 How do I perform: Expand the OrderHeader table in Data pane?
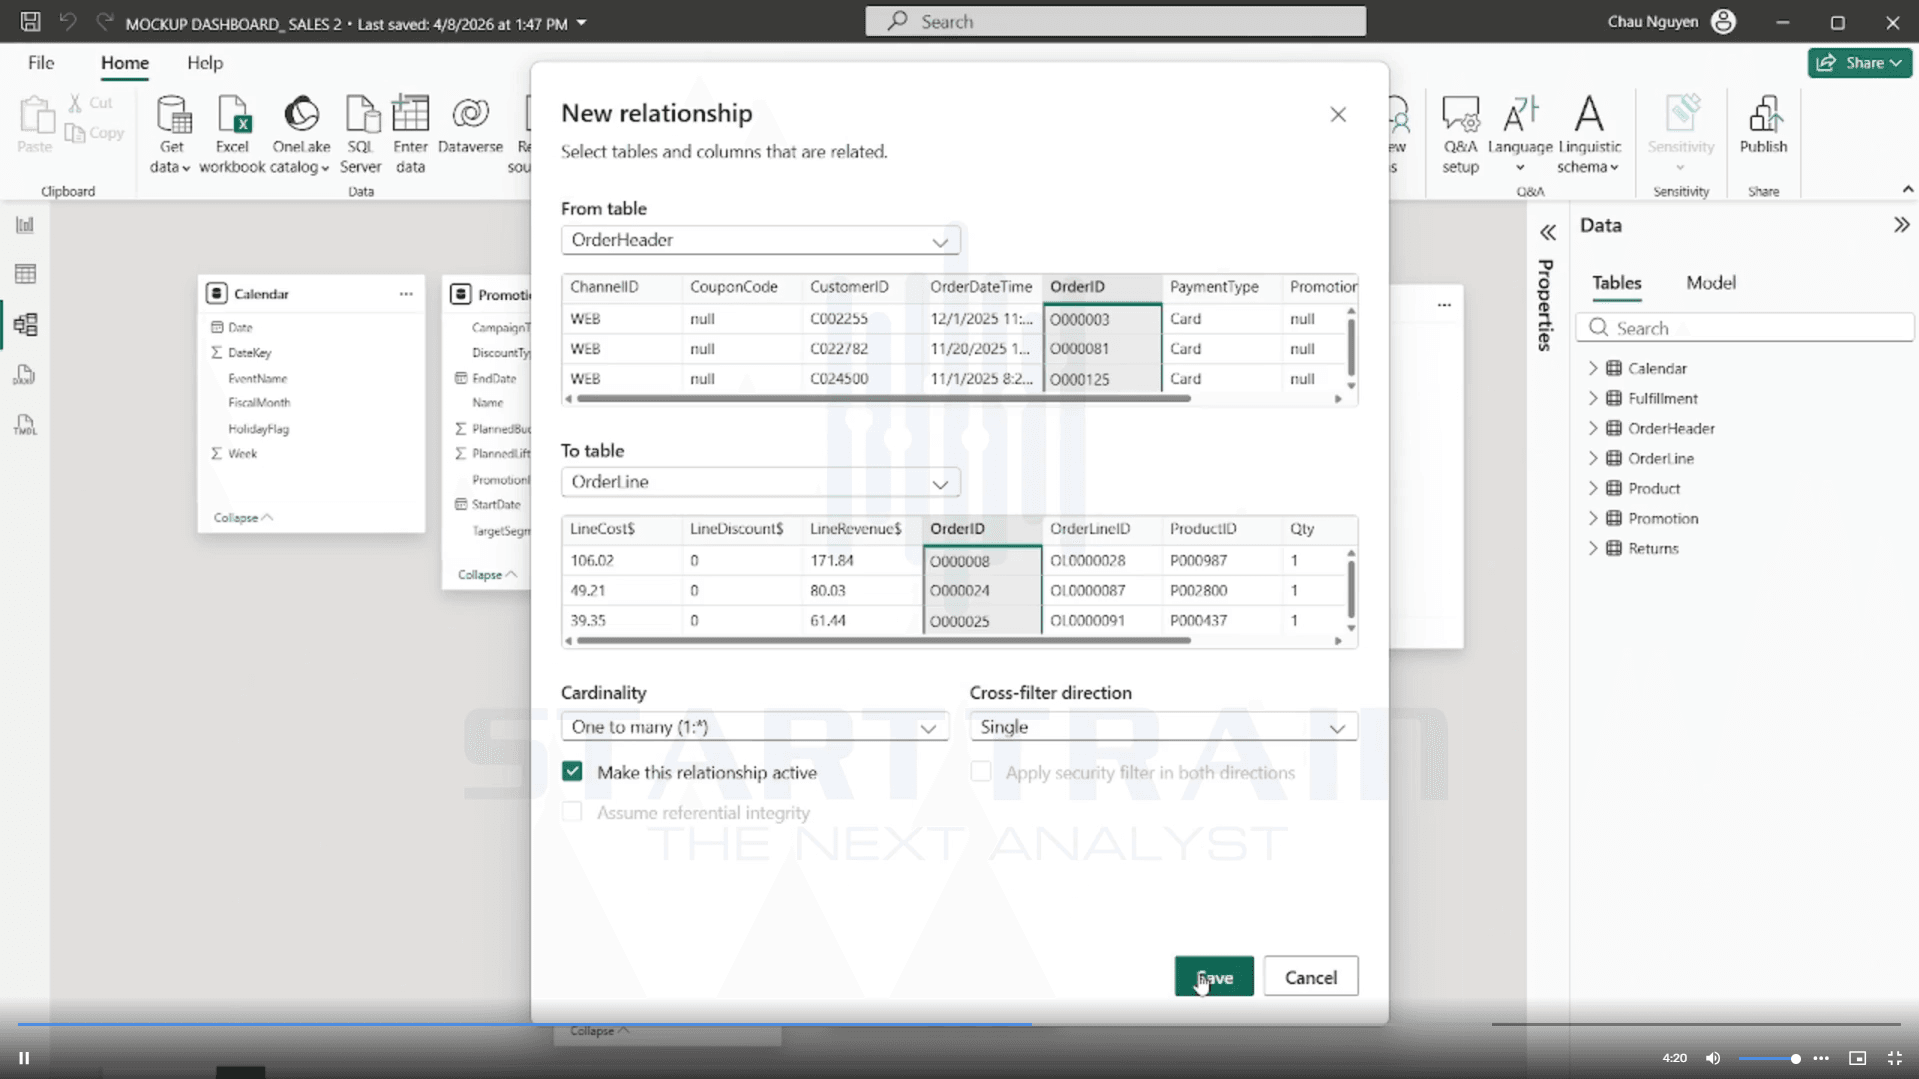[1593, 429]
